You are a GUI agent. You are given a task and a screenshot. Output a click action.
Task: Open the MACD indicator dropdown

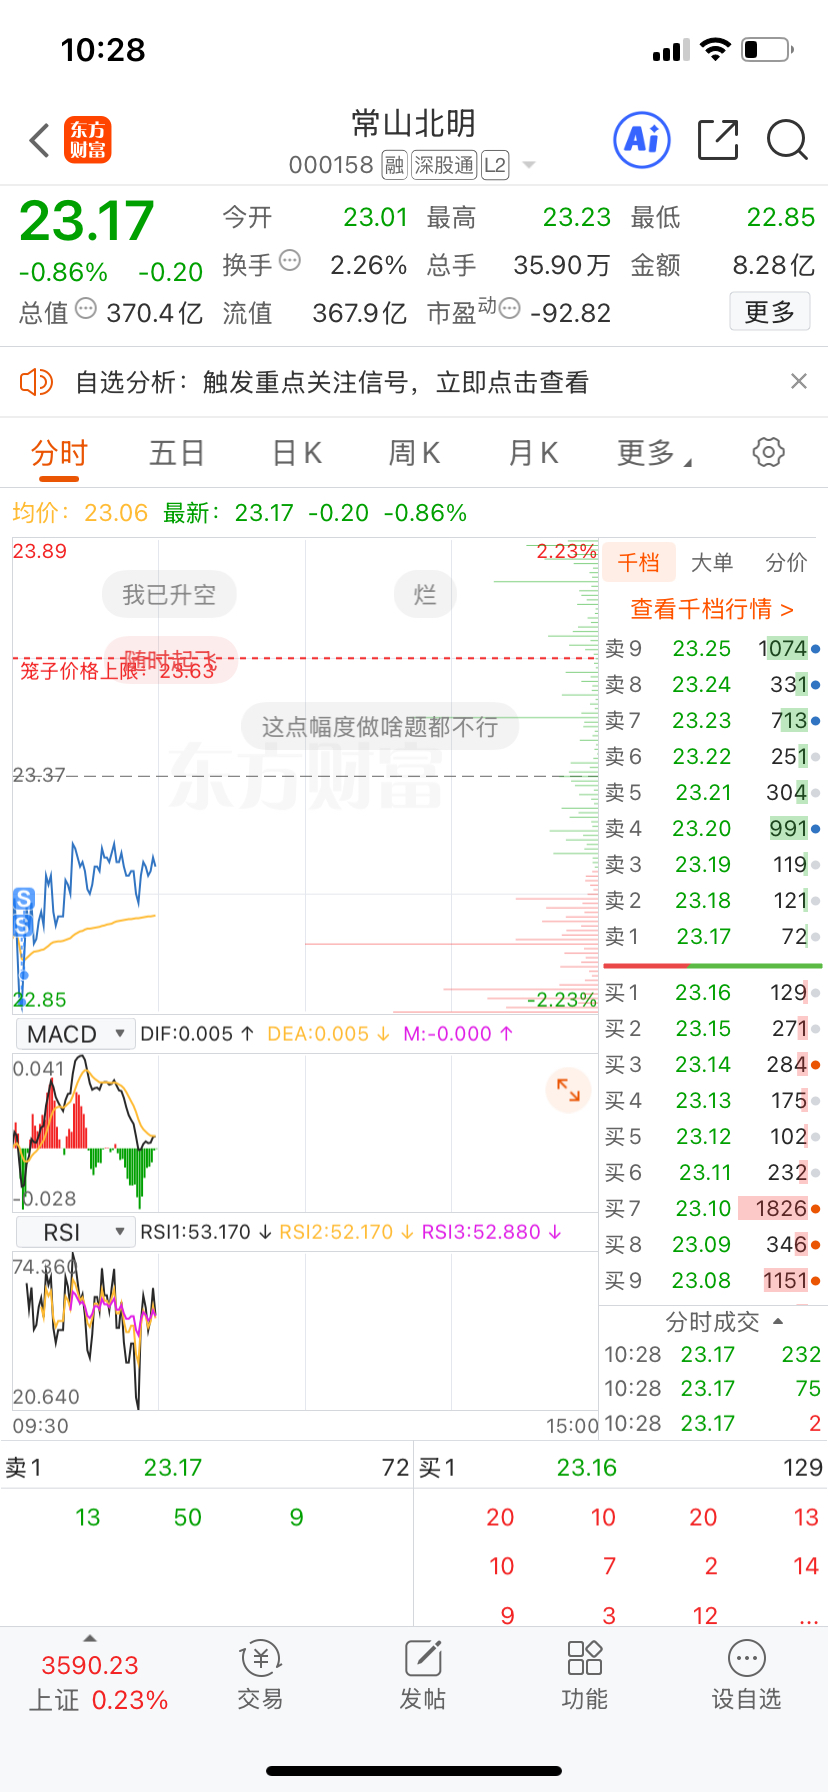pyautogui.click(x=75, y=1034)
